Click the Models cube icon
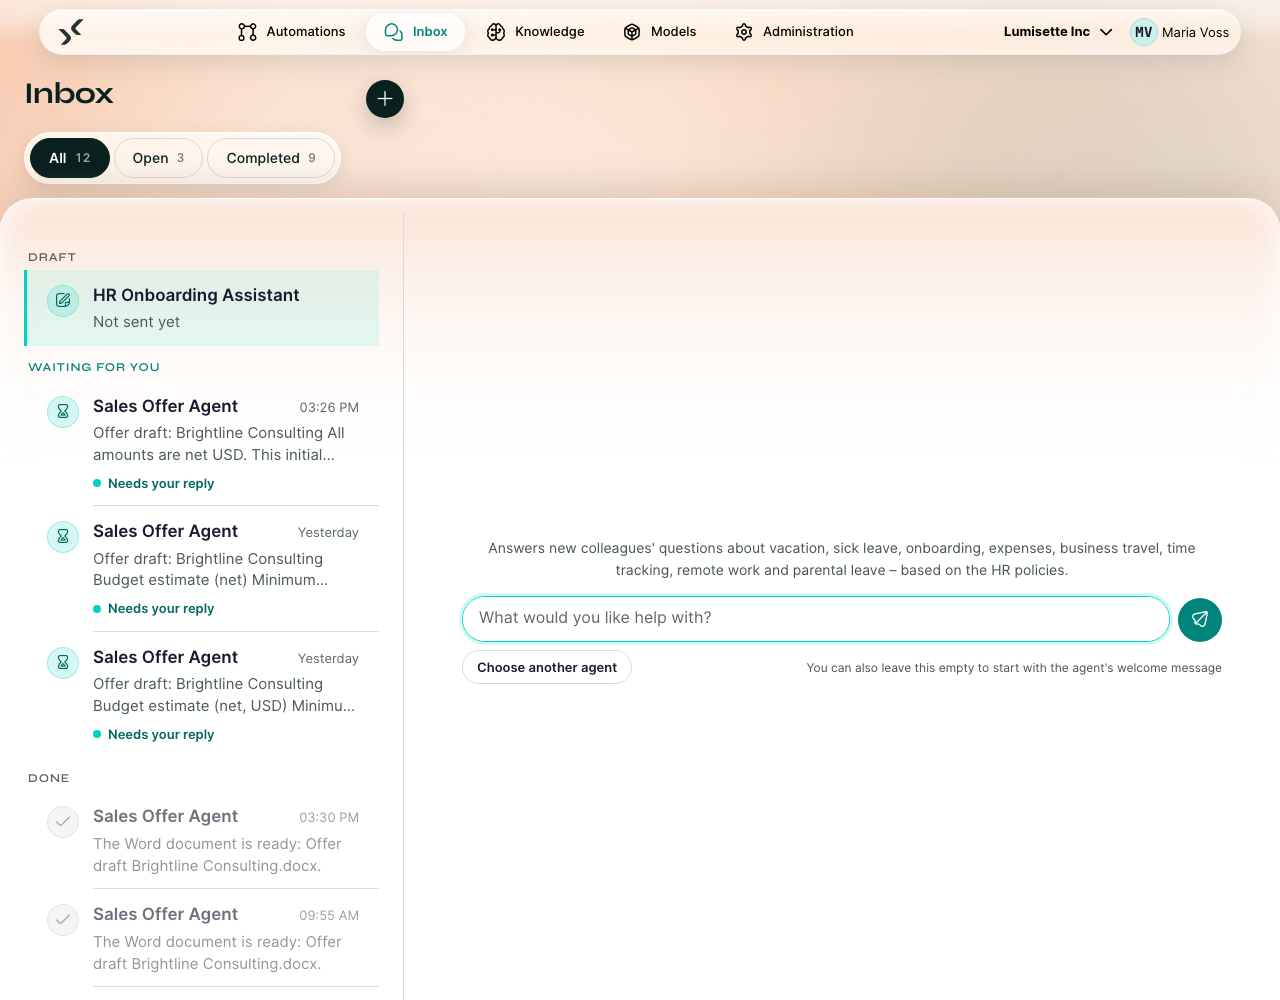Viewport: 1280px width, 1000px height. click(x=632, y=32)
